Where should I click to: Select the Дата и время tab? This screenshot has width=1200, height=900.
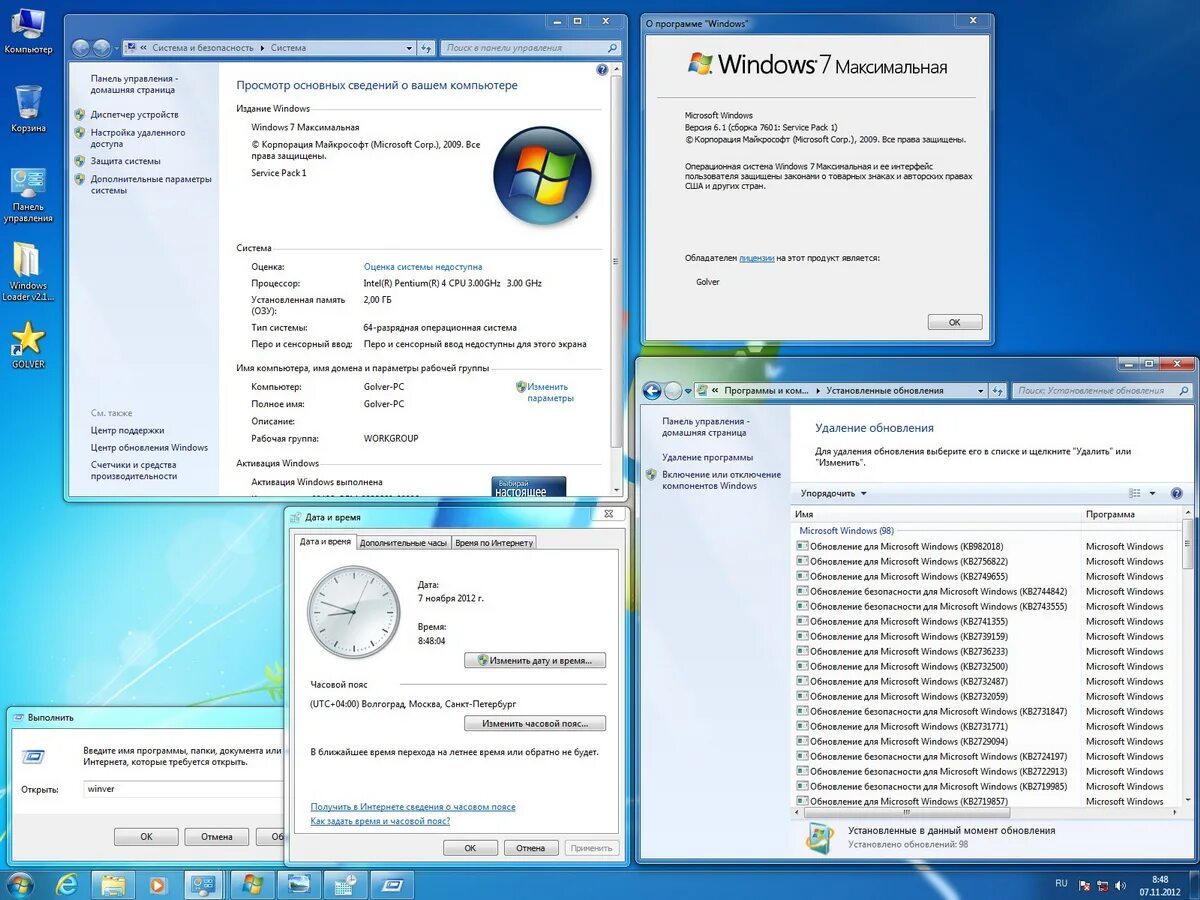pyautogui.click(x=326, y=542)
